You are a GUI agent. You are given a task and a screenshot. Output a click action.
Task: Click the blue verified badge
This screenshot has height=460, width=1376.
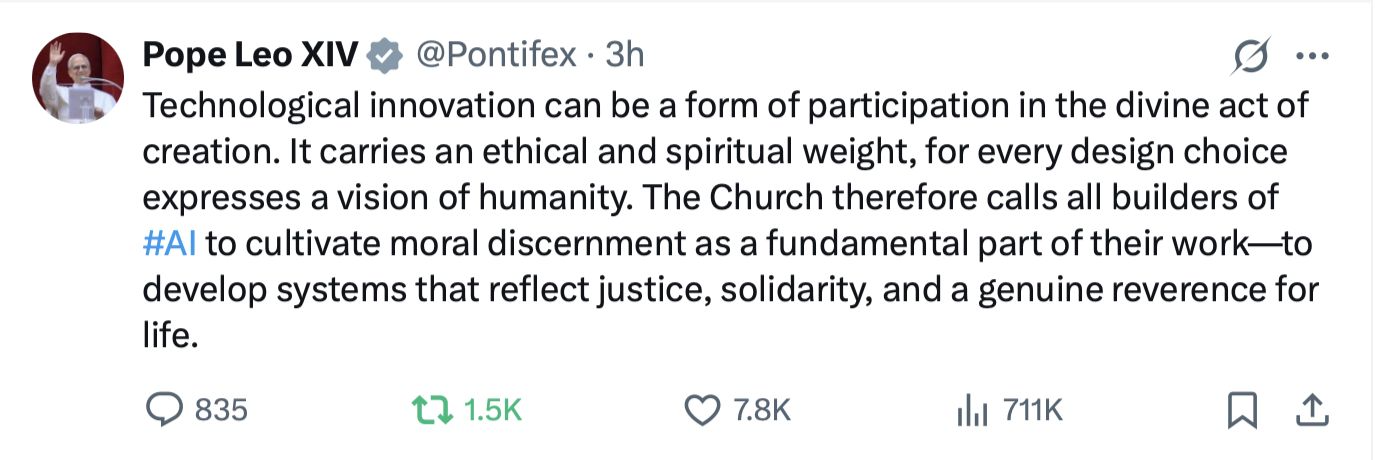pos(383,55)
